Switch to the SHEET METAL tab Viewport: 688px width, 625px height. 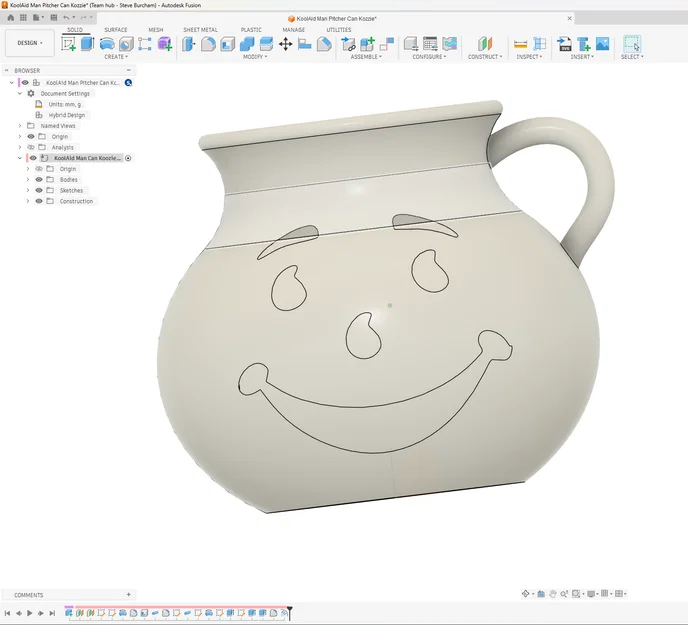tap(200, 30)
